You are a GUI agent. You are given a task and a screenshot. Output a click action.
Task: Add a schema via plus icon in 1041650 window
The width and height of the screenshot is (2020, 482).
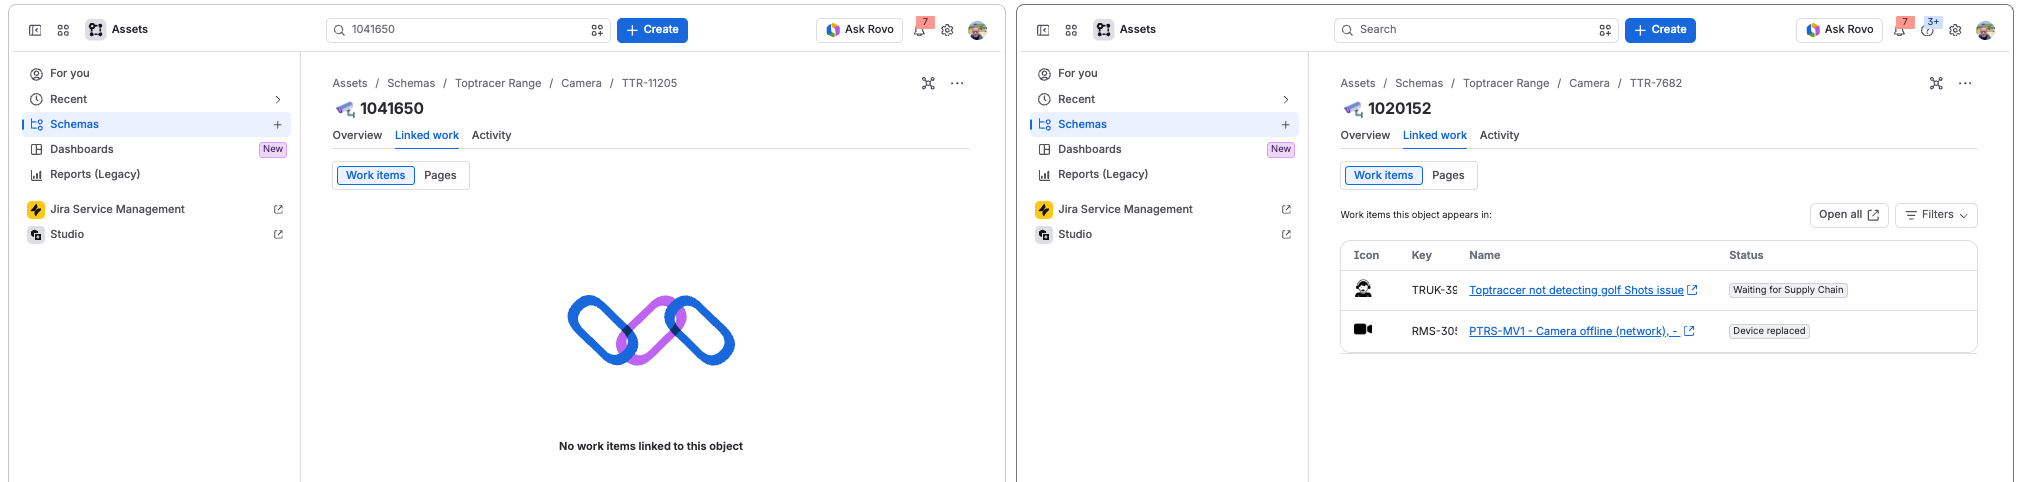[x=277, y=124]
